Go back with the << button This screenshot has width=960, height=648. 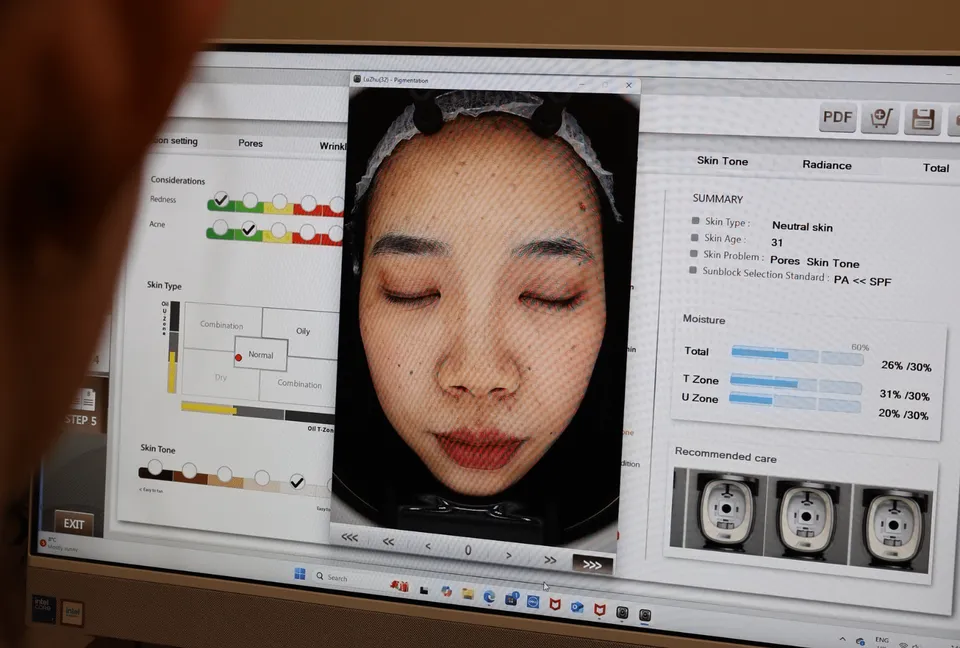(388, 541)
